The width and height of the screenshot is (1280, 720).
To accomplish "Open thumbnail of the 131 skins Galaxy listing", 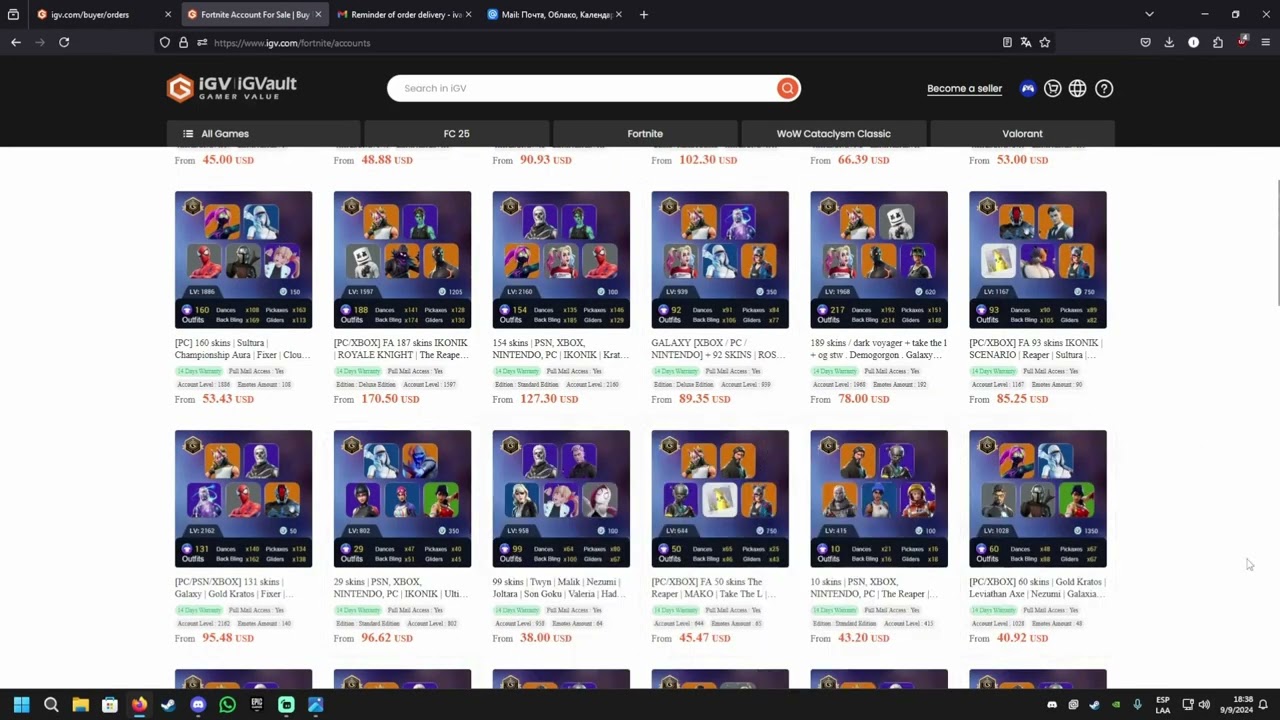I will coord(243,499).
